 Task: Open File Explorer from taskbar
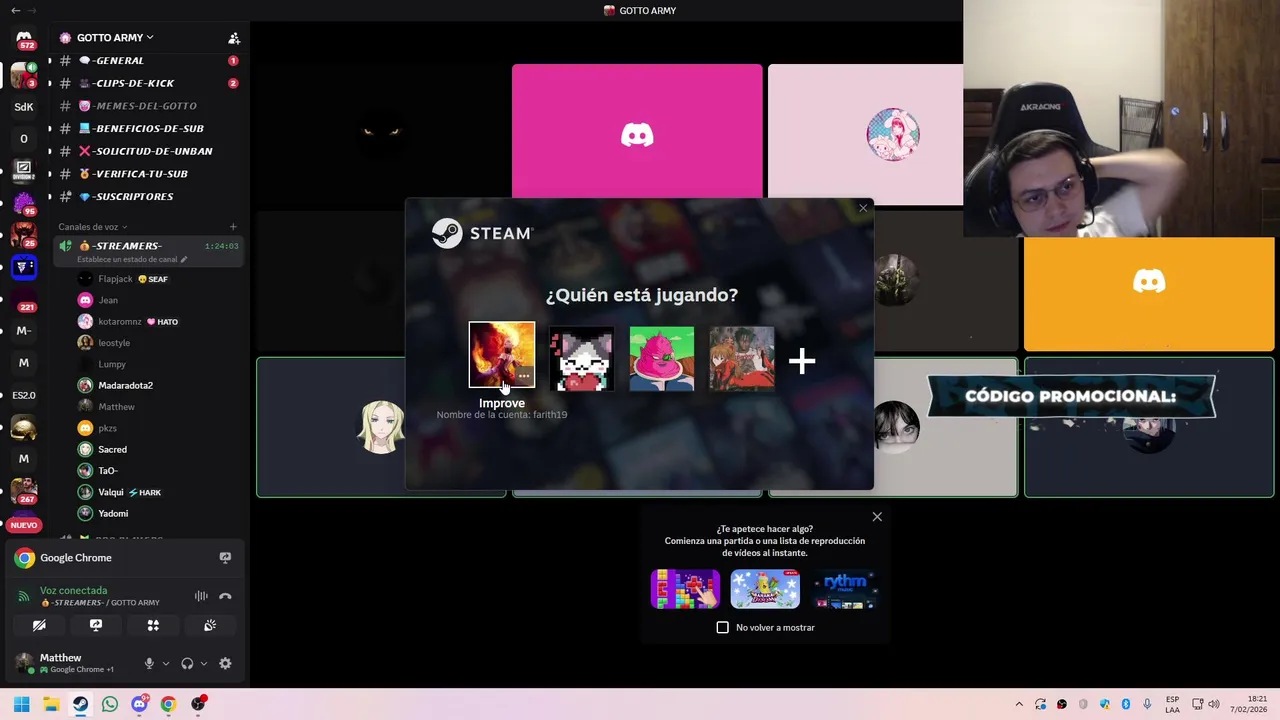pos(51,704)
